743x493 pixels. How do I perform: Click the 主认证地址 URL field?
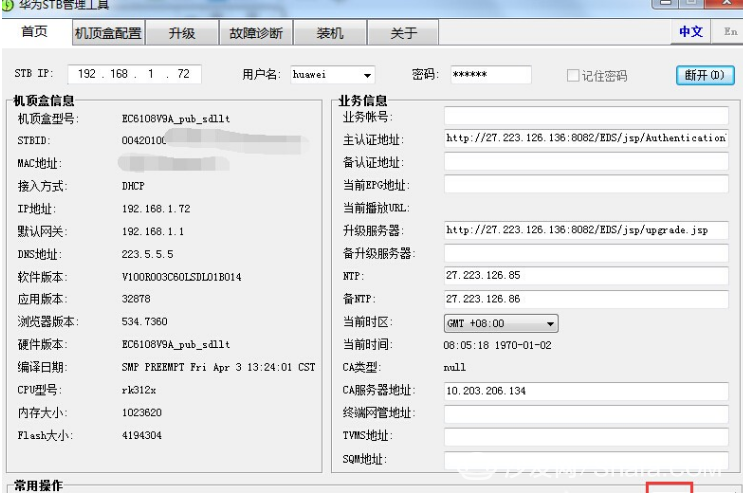586,138
